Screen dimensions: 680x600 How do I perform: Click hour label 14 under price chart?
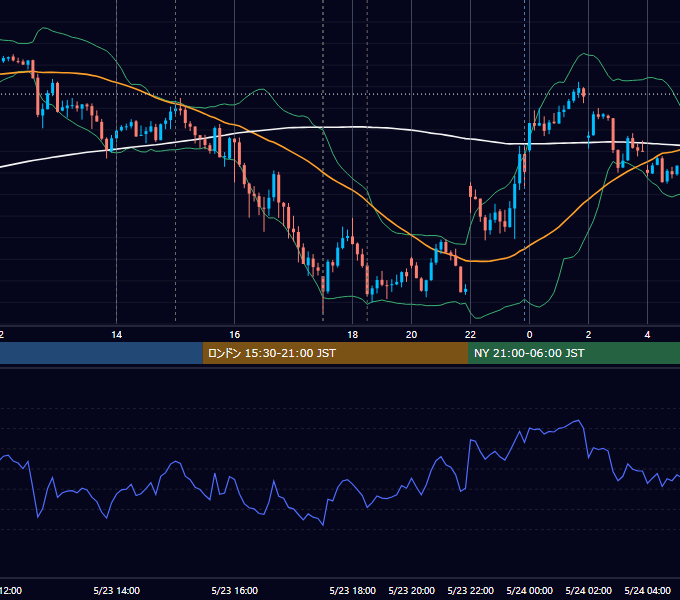pyautogui.click(x=117, y=335)
